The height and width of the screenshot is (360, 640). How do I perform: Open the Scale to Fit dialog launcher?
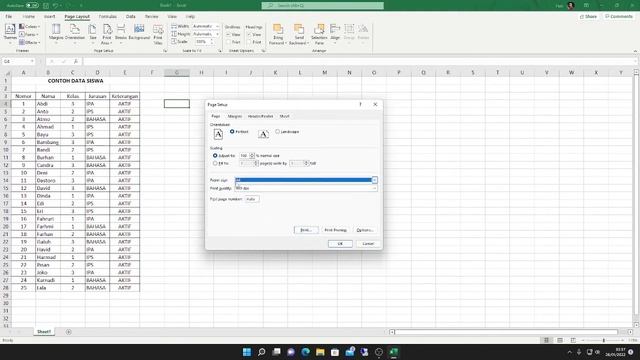(220, 51)
